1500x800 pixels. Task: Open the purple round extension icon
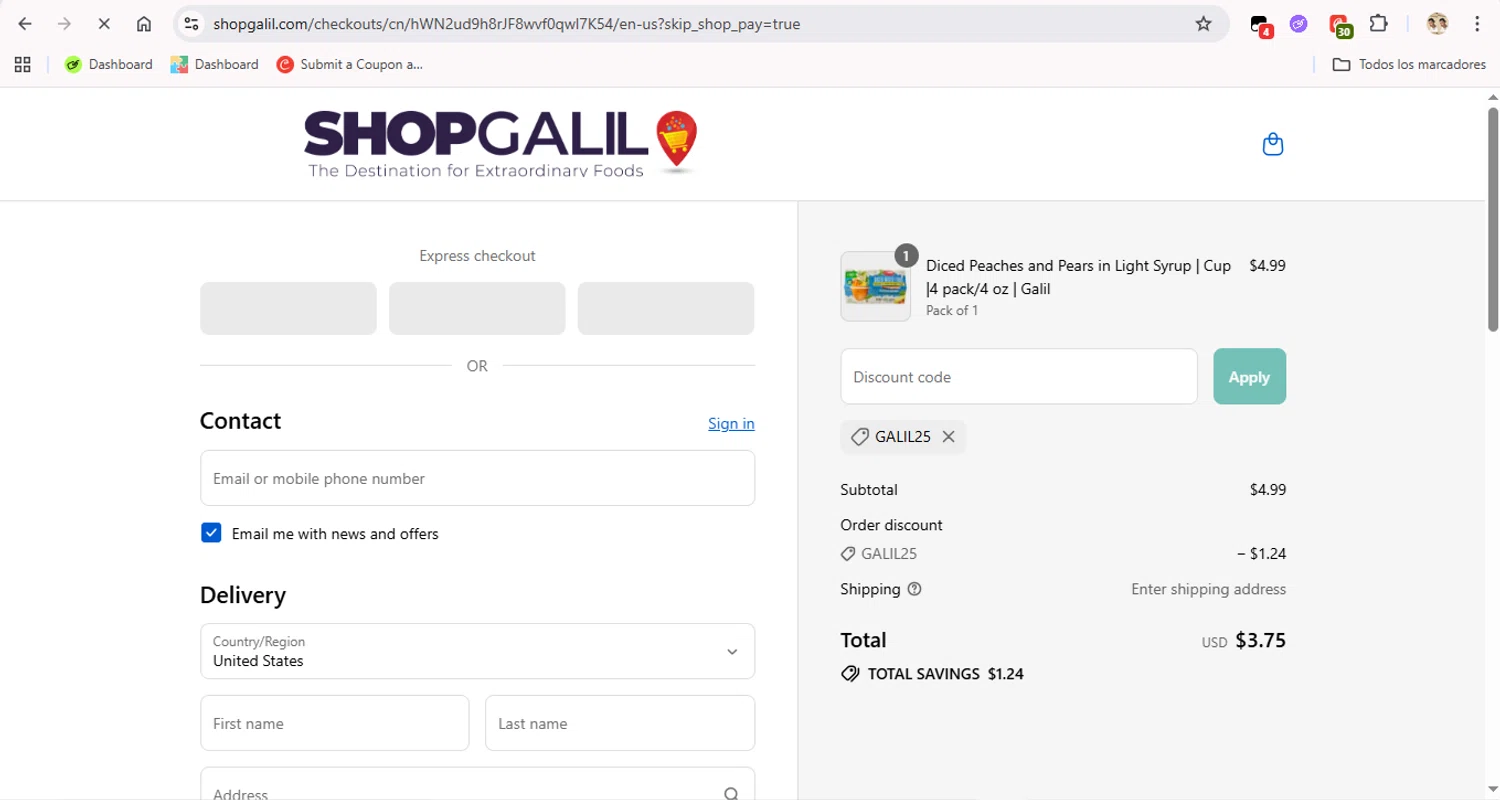point(1298,24)
